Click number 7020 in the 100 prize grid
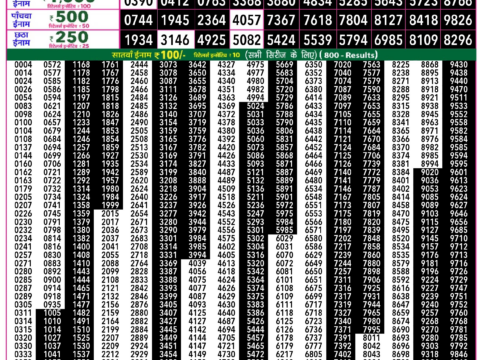This screenshot has width=480, height=360. click(343, 64)
